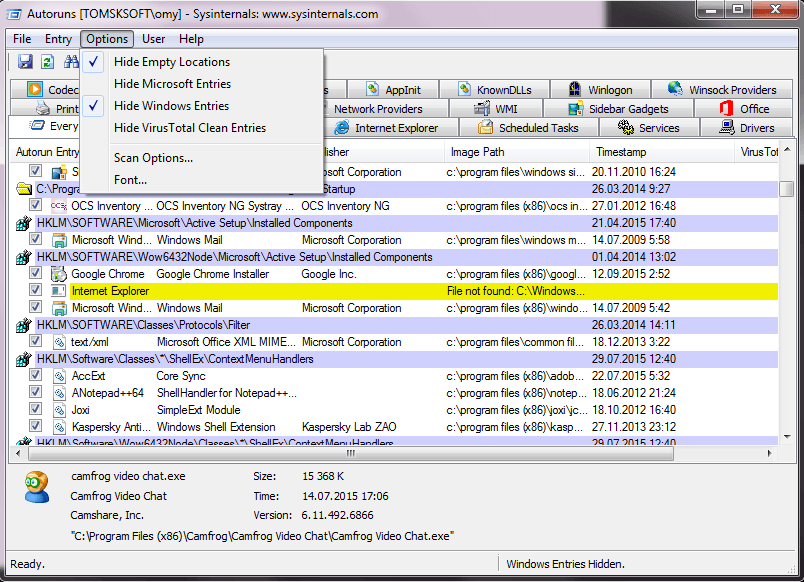Image resolution: width=804 pixels, height=582 pixels.
Task: Sort by the Image Path column header
Action: click(517, 152)
